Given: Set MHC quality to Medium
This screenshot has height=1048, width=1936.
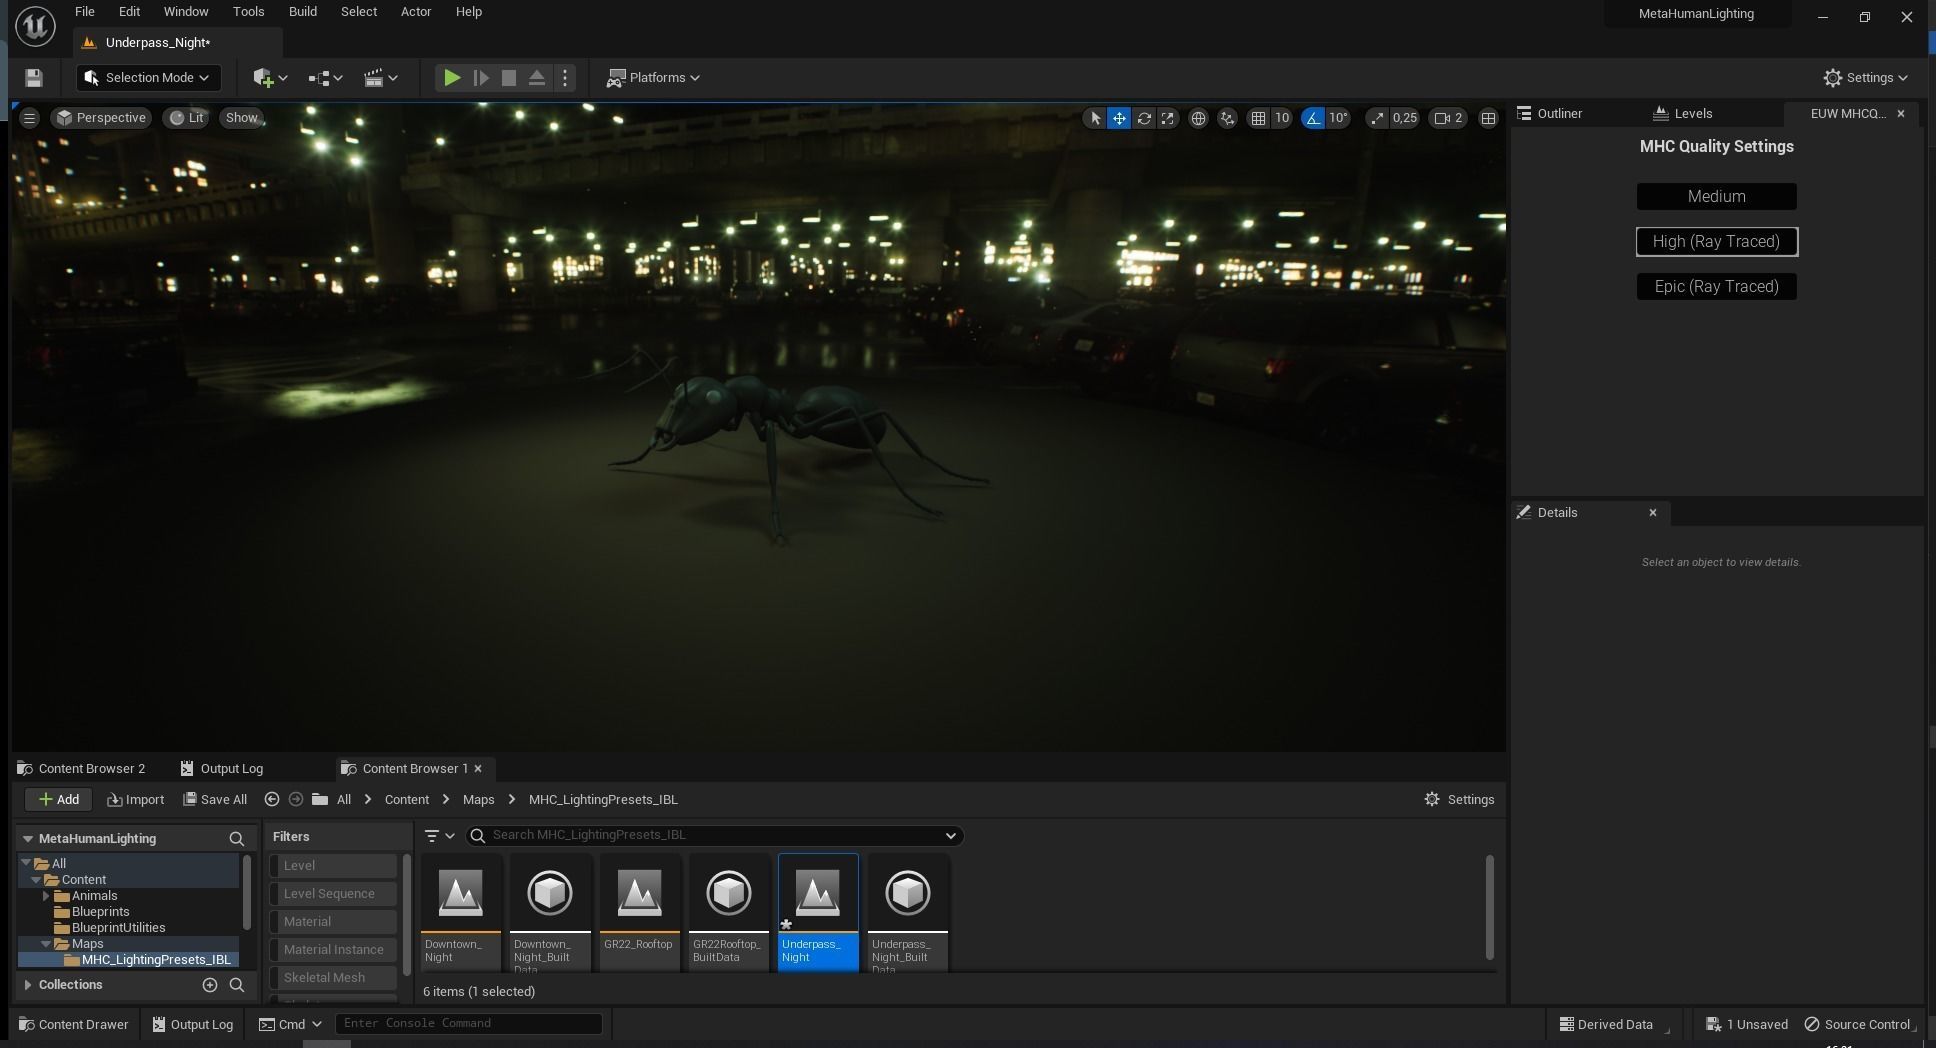Looking at the screenshot, I should click(x=1716, y=197).
